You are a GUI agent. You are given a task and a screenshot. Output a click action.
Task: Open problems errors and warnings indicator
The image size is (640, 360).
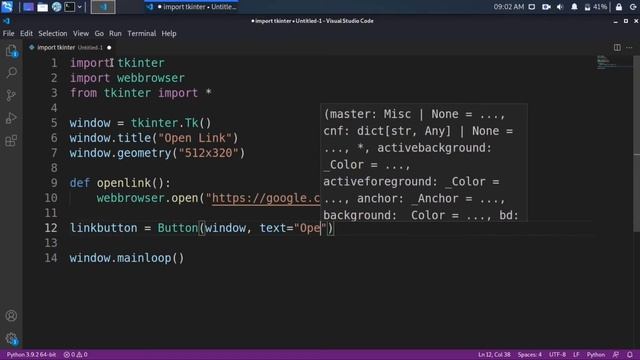point(76,355)
